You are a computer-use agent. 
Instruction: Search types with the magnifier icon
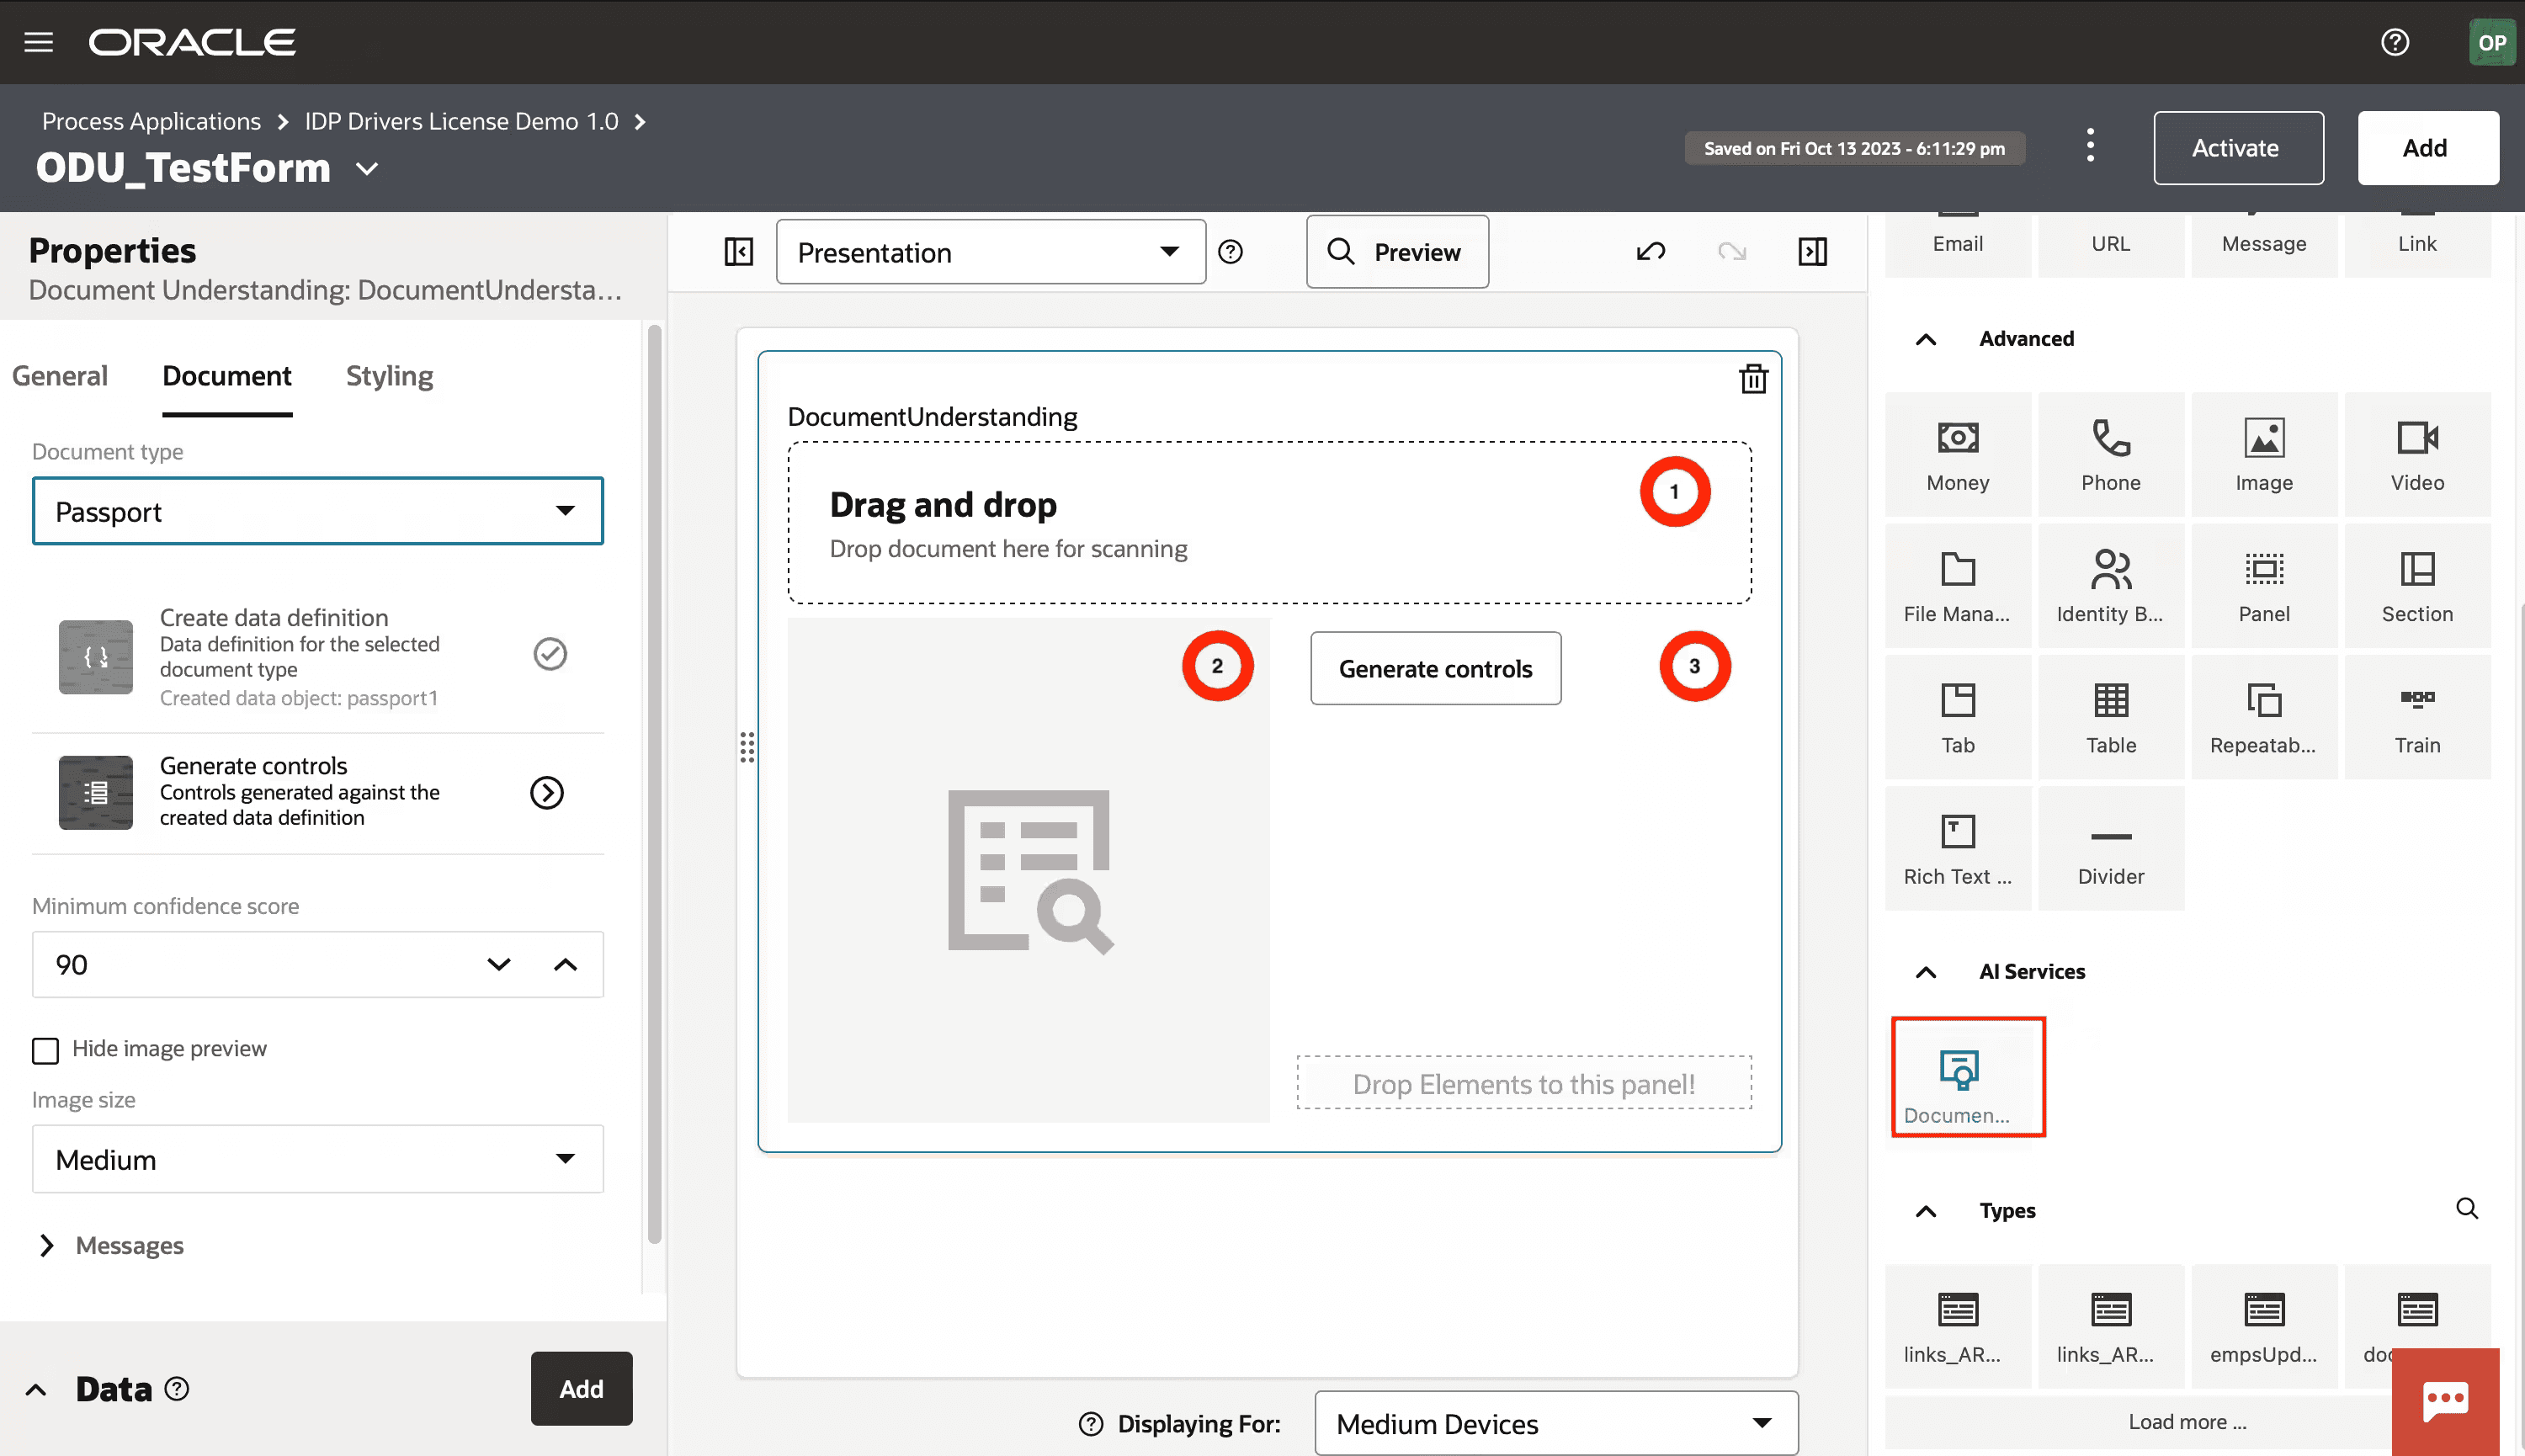tap(2466, 1208)
